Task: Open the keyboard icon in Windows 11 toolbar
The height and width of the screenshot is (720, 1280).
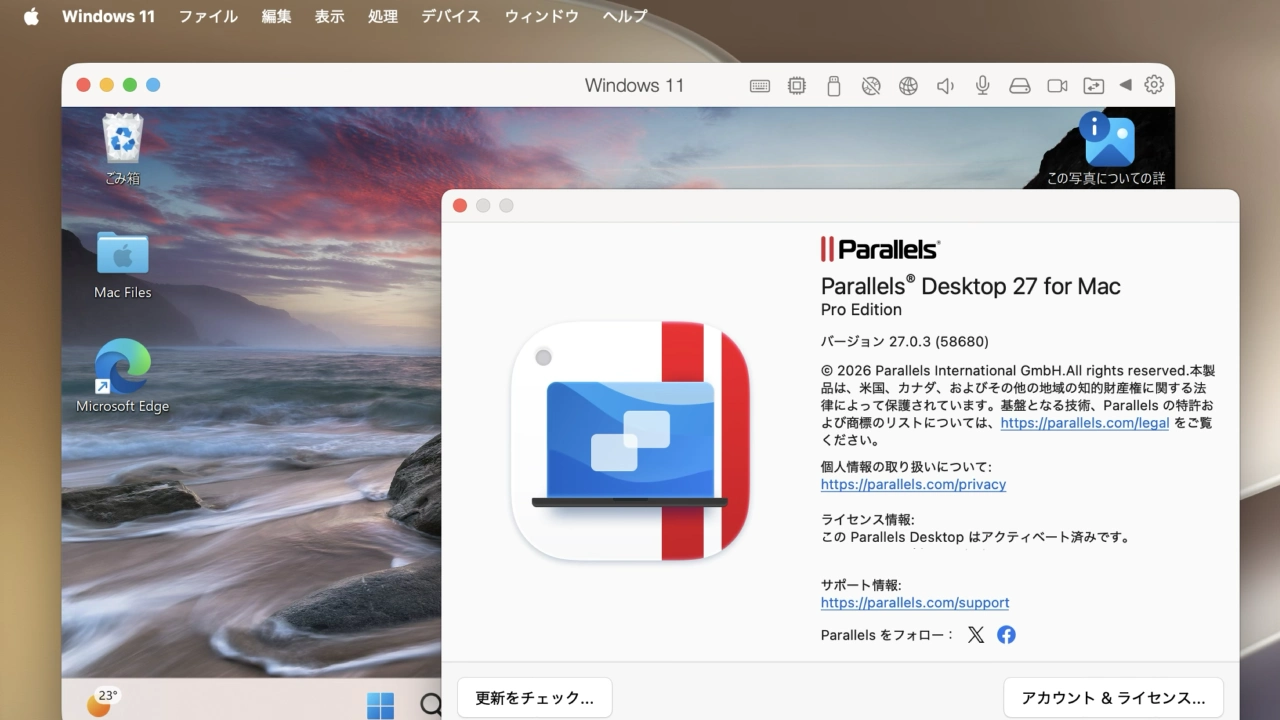Action: click(x=760, y=86)
